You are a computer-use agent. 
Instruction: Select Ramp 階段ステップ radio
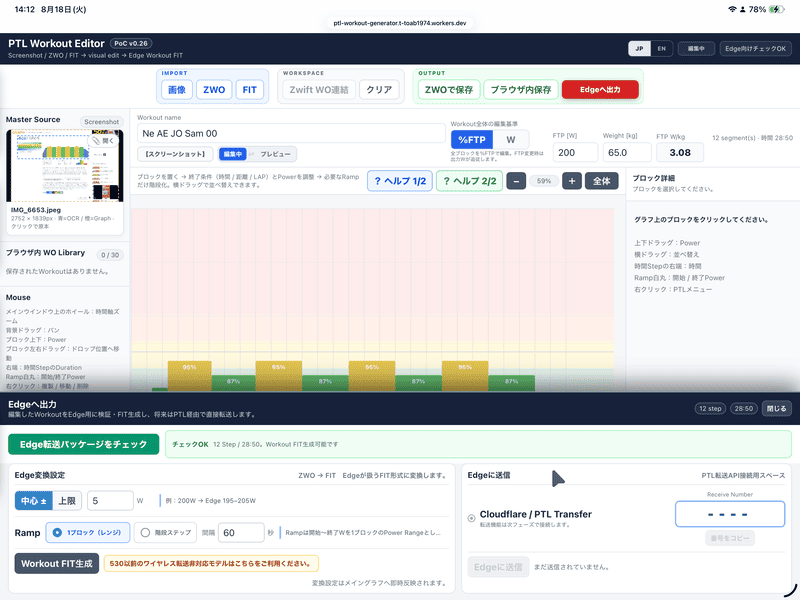tap(166, 533)
